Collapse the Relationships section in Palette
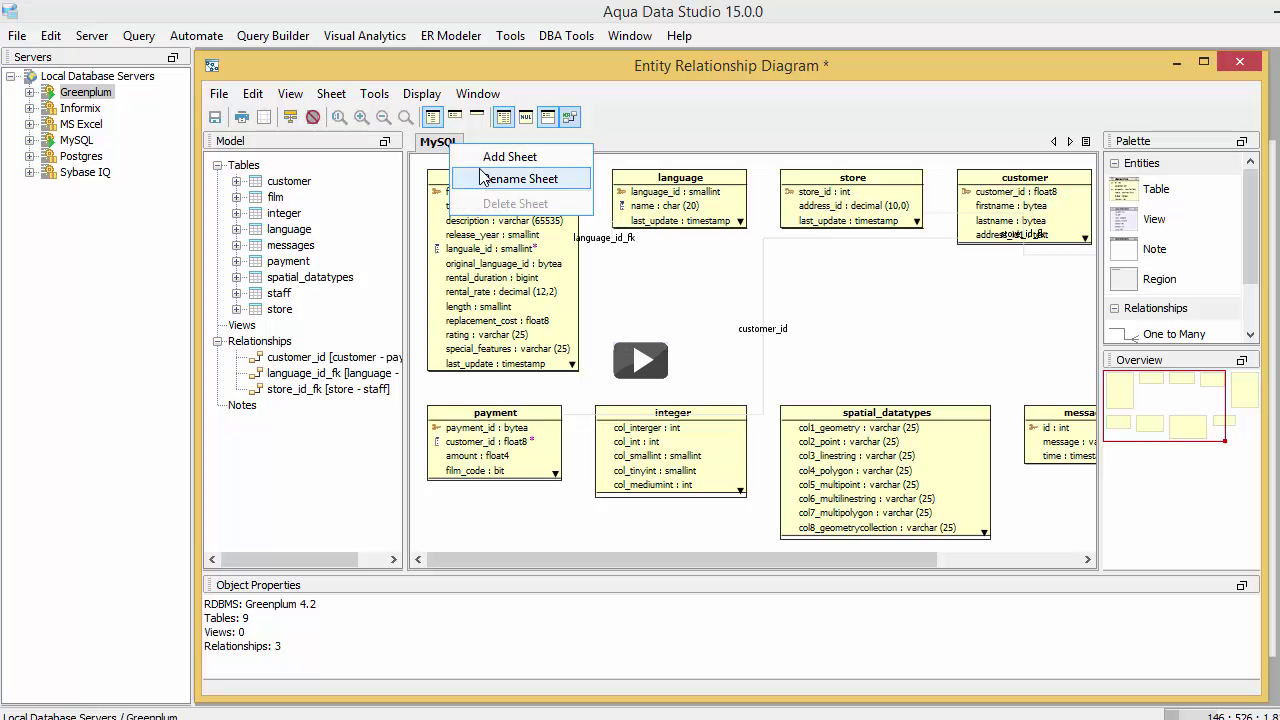The image size is (1280, 720). 1115,308
